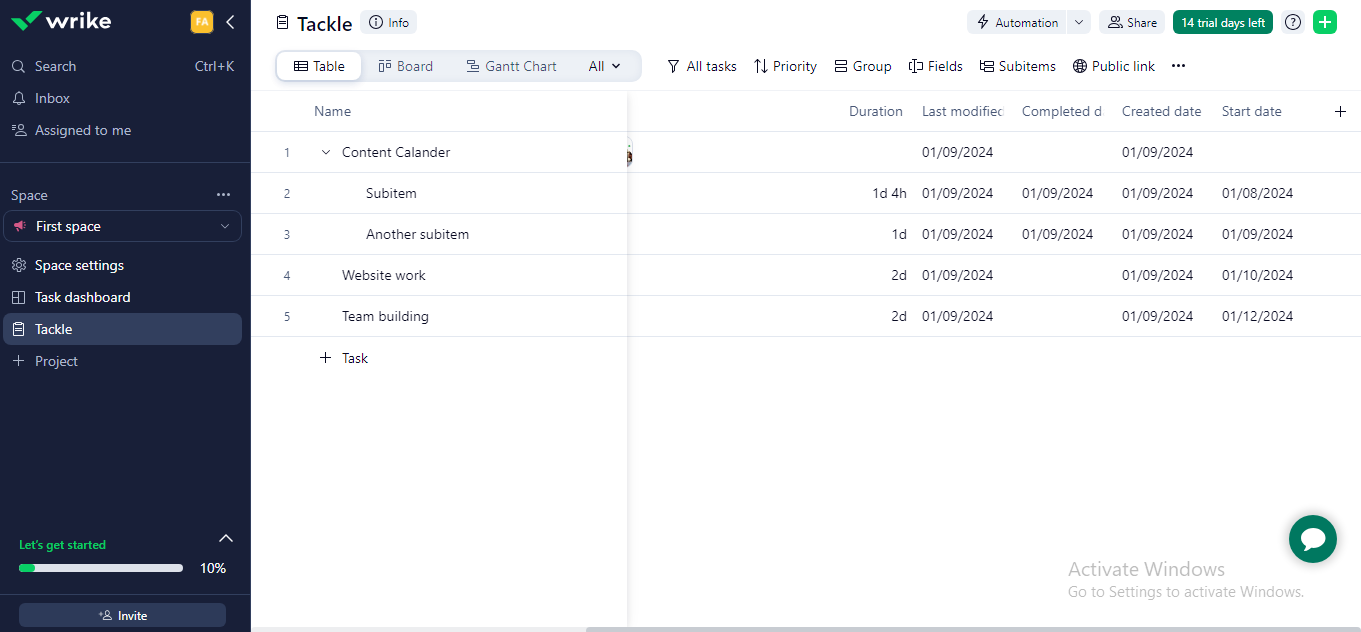Viewport: 1361px width, 632px height.
Task: Click the onboarding progress bar
Action: (100, 567)
